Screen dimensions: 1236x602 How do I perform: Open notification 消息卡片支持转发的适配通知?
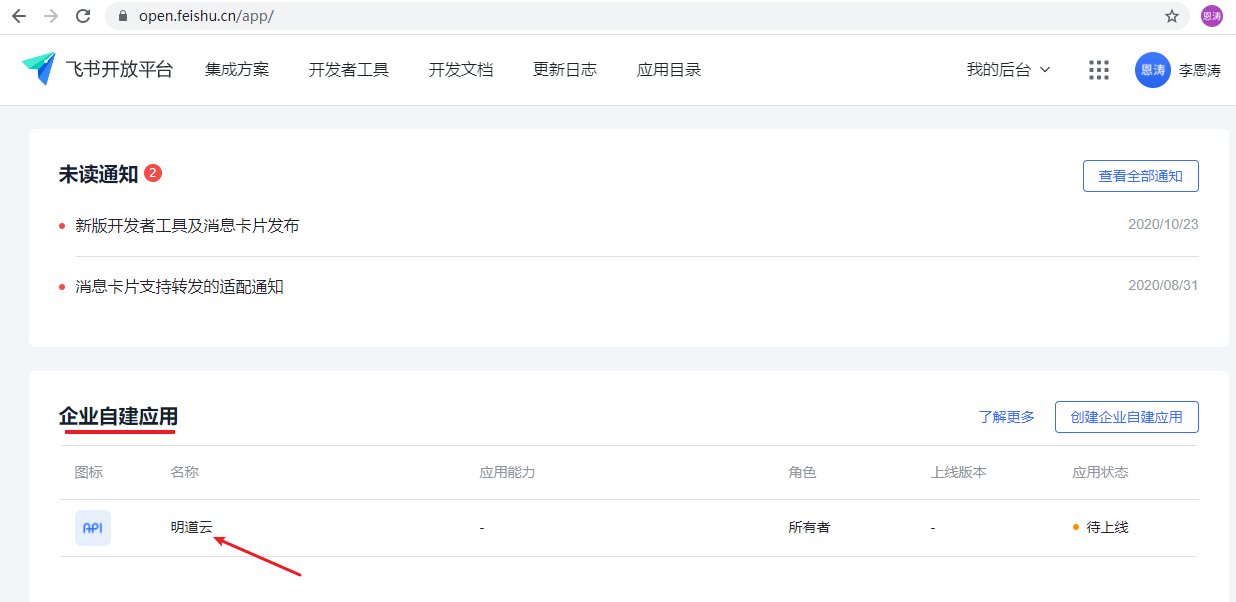(x=179, y=287)
